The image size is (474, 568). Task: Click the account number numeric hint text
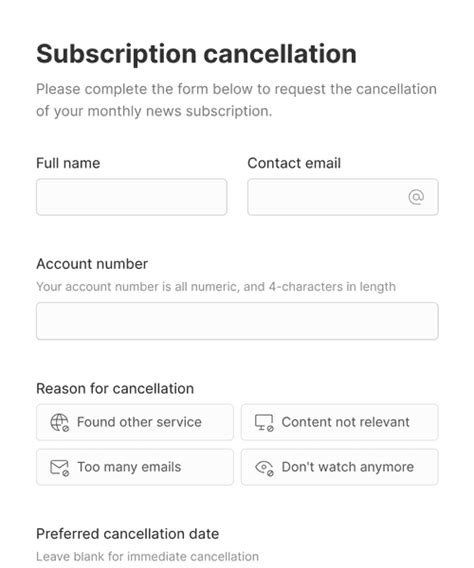[x=216, y=287]
